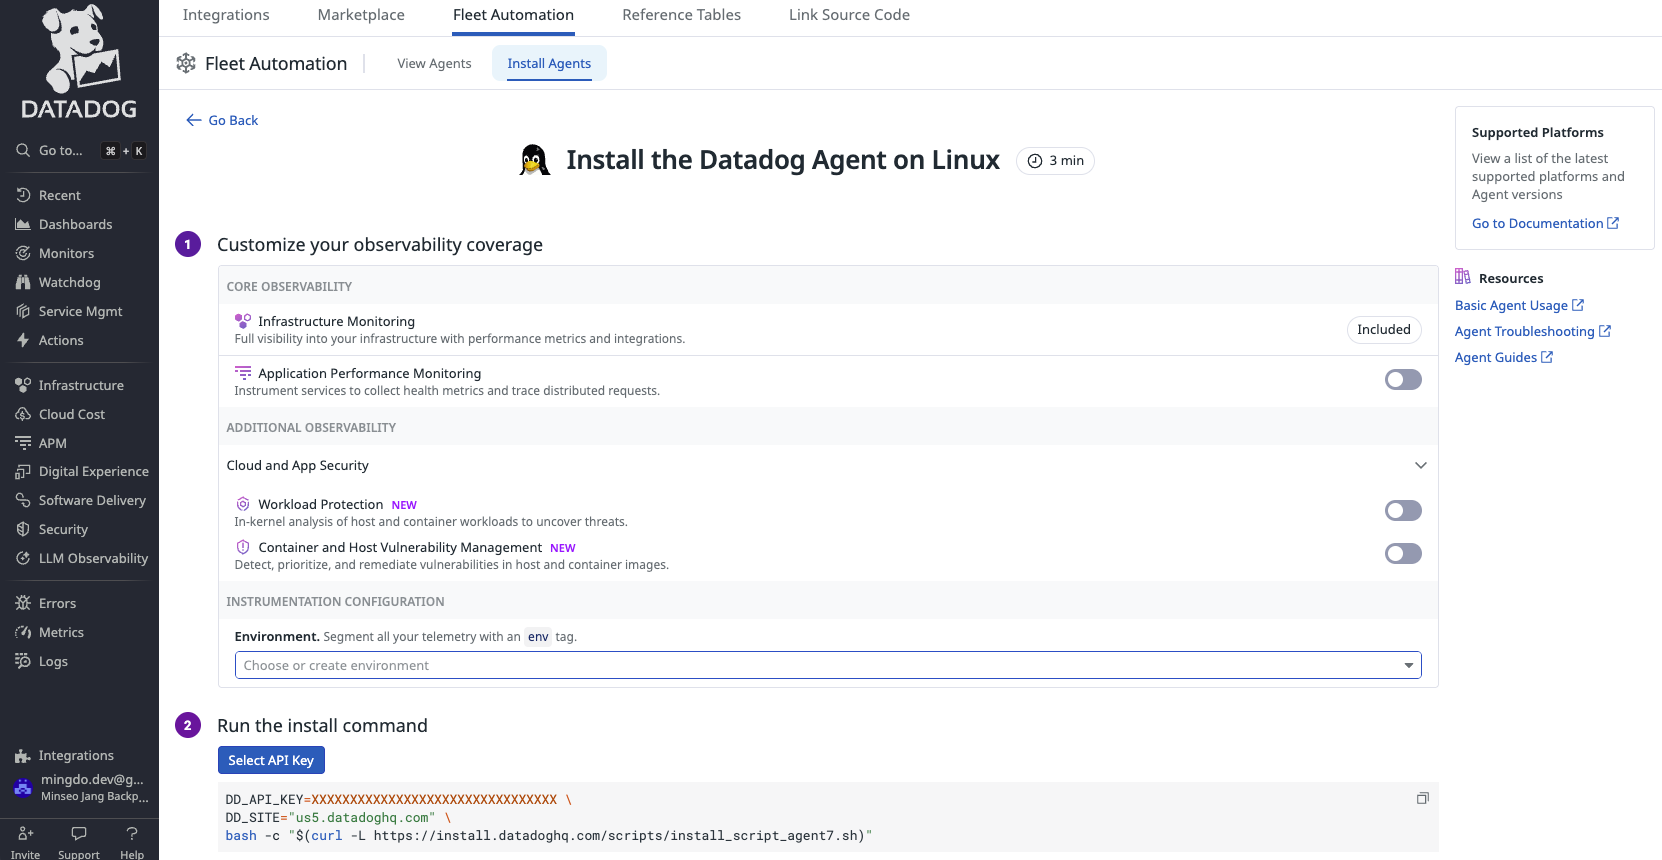This screenshot has width=1662, height=860.
Task: Open the environment dropdown
Action: tap(828, 665)
